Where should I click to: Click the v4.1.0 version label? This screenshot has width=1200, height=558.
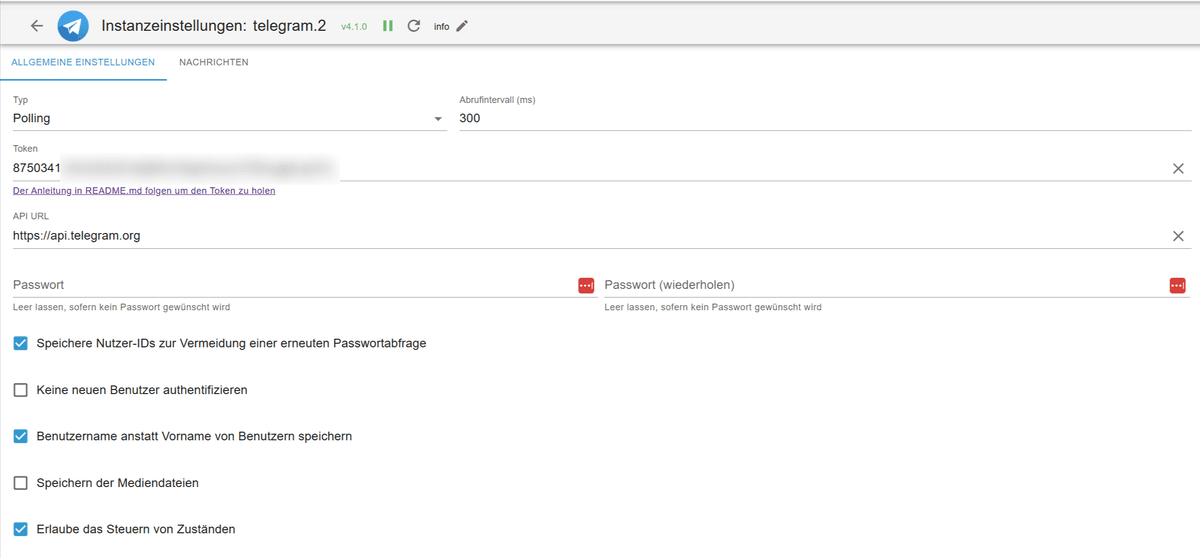coord(356,27)
